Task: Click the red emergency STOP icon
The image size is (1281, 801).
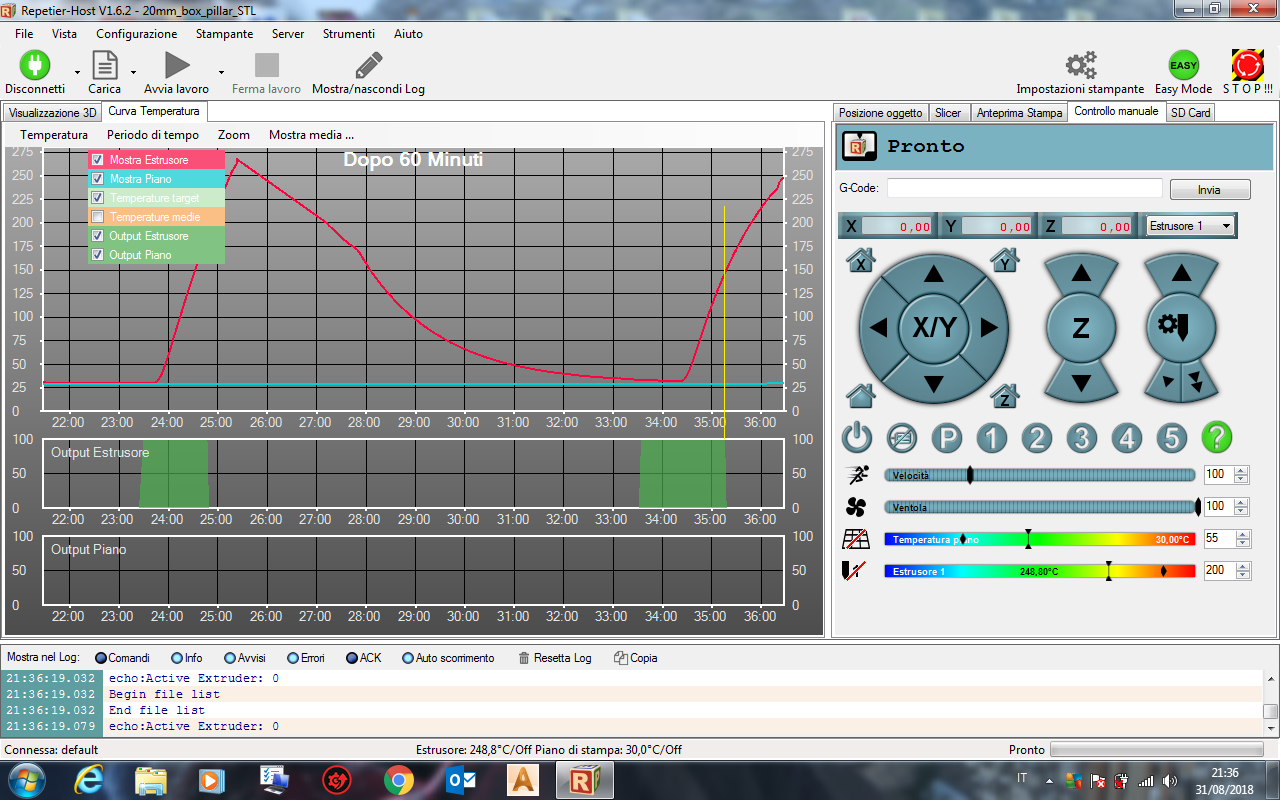Action: pos(1247,66)
